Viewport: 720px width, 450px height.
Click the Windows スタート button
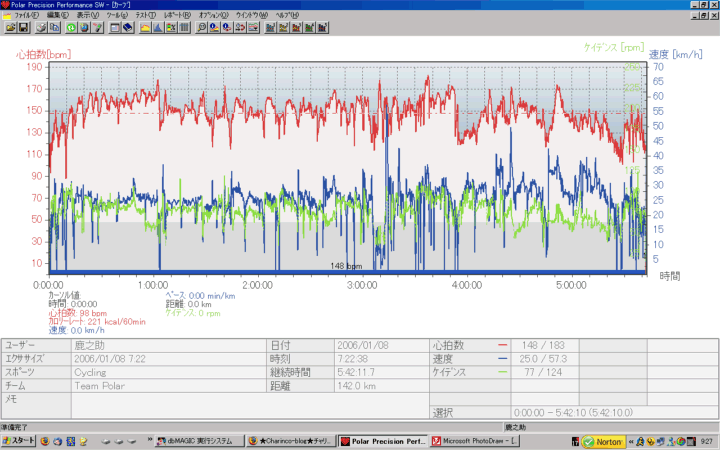tap(18, 441)
